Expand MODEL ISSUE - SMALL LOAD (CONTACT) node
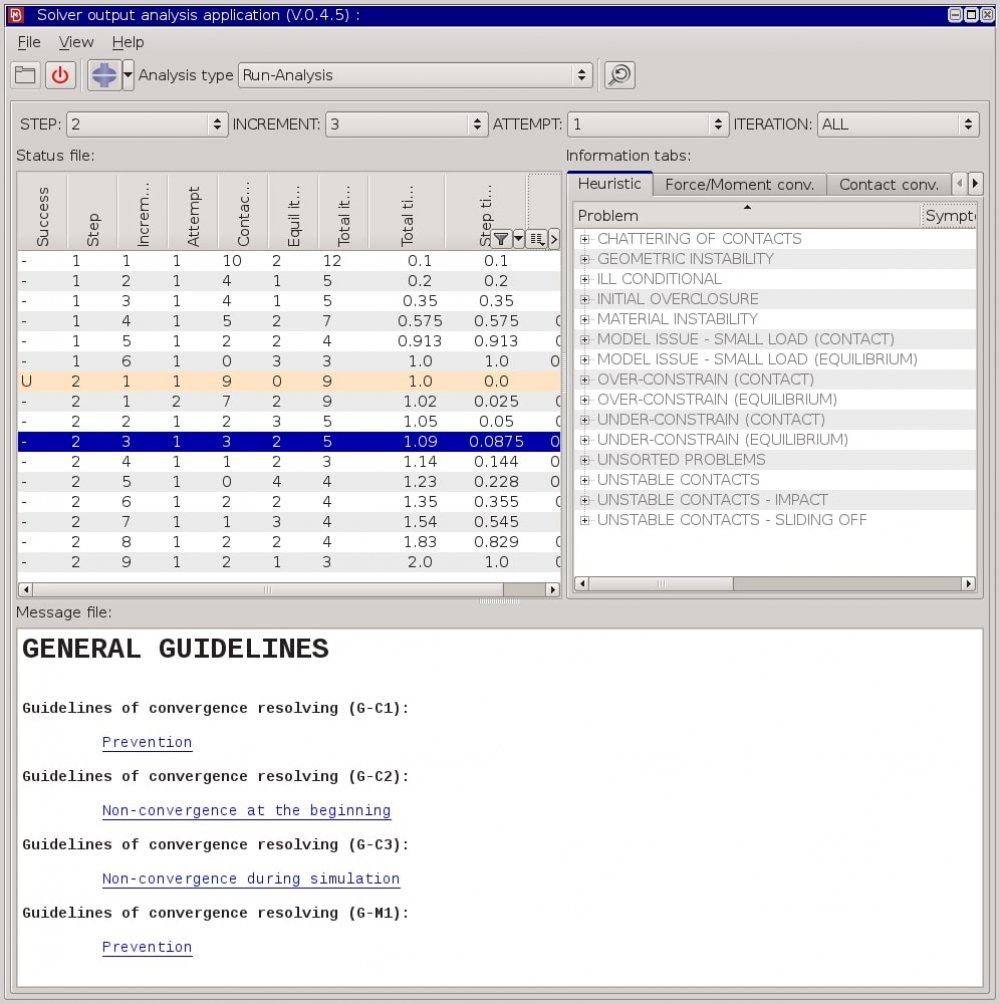The width and height of the screenshot is (1000, 1004). point(585,339)
